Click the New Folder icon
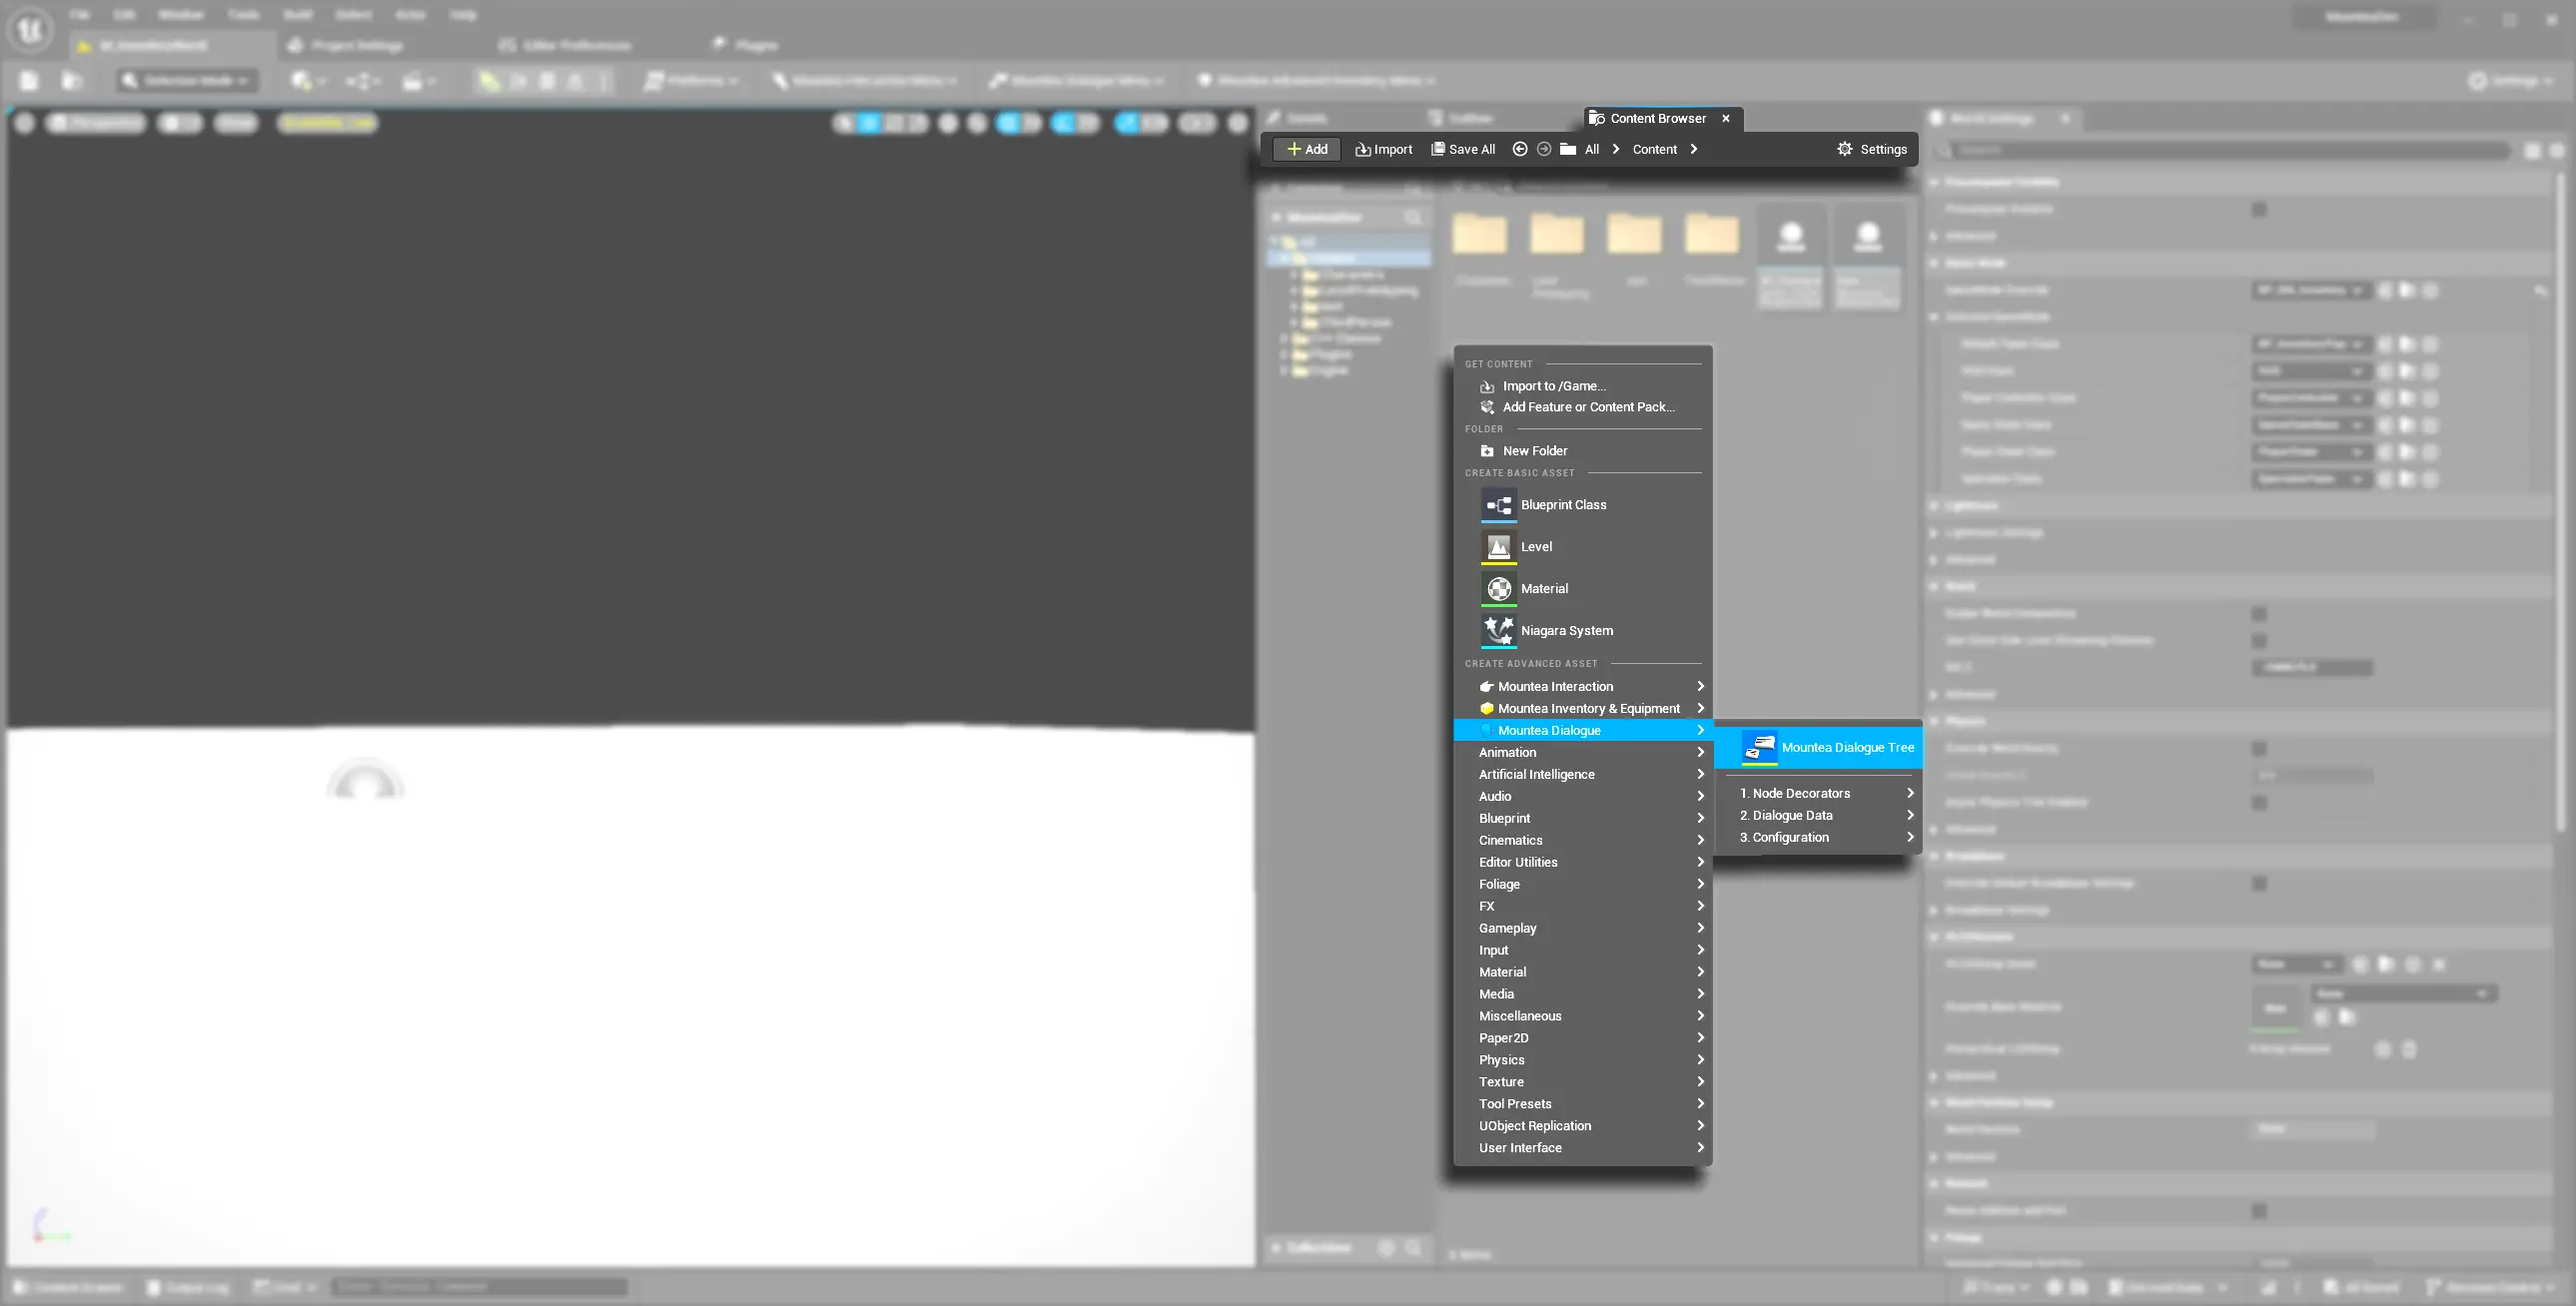The width and height of the screenshot is (2576, 1306). [x=1487, y=451]
